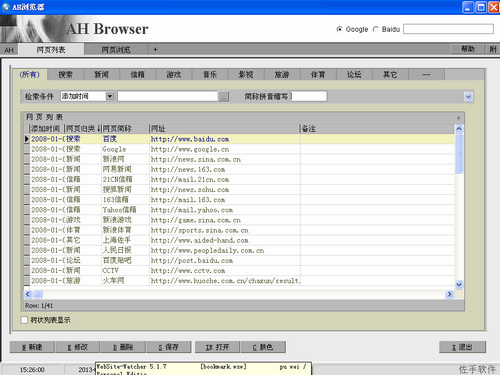Screen dimensions: 500x375
Task: Select the 21CN信箱 row
Action: (239, 179)
